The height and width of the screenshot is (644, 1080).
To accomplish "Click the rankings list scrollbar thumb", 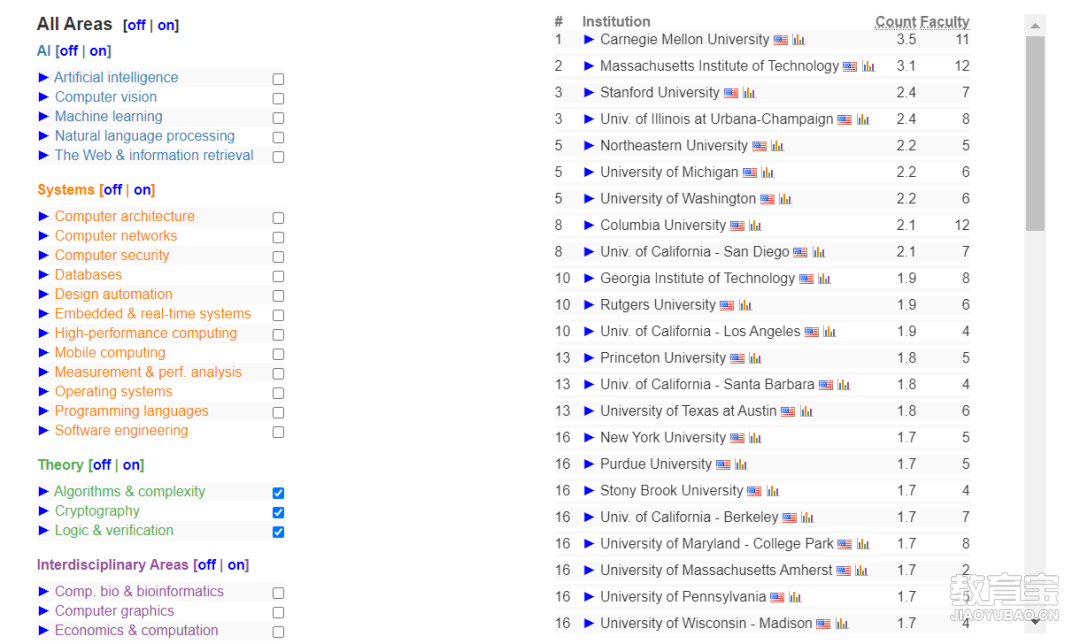I will tap(1035, 134).
